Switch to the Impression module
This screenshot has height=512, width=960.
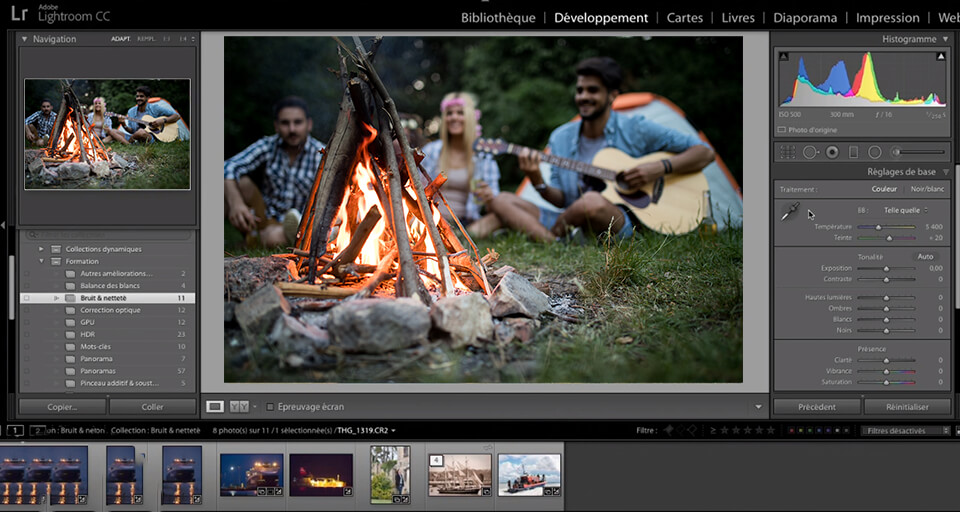click(x=887, y=18)
